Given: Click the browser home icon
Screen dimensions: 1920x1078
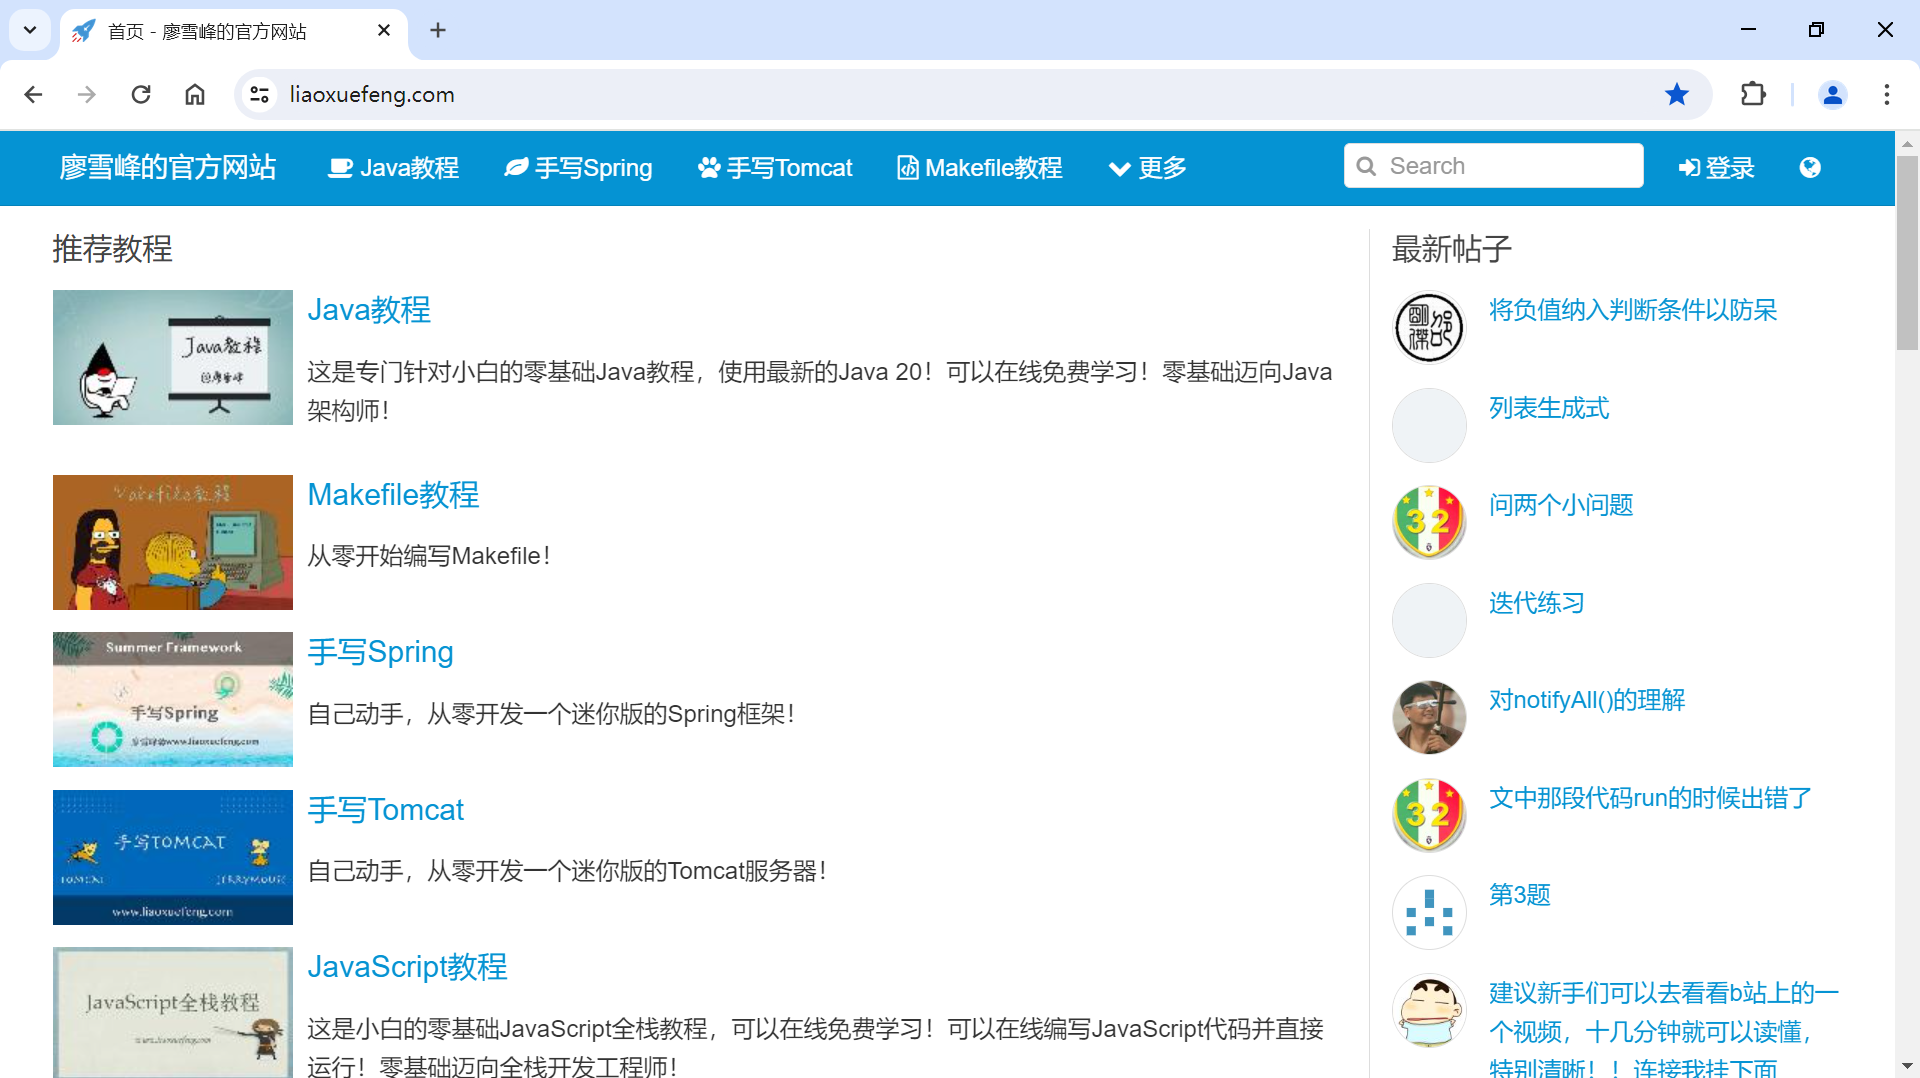Looking at the screenshot, I should (195, 94).
